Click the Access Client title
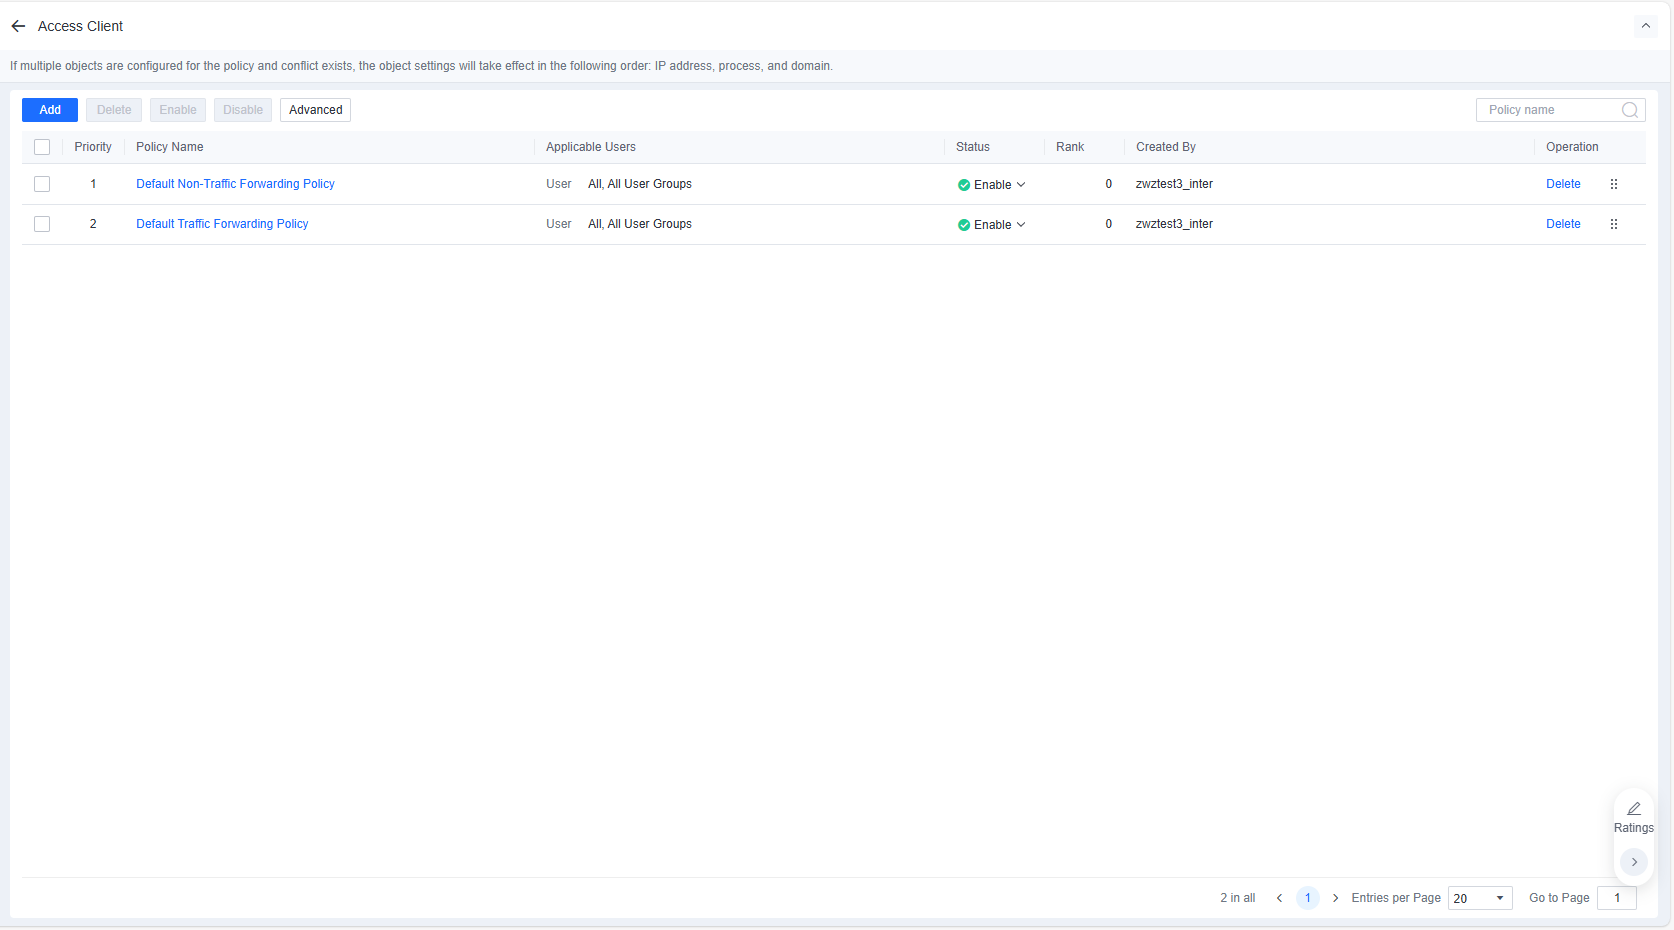 (80, 26)
